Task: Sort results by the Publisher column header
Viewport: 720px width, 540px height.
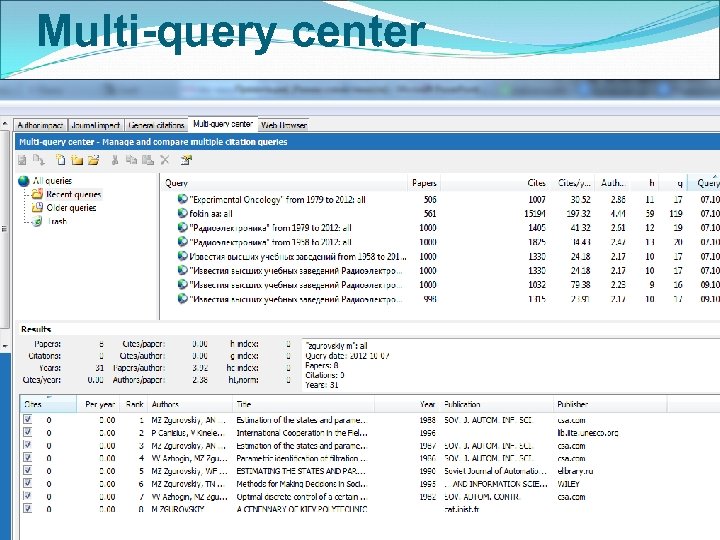Action: click(610, 405)
